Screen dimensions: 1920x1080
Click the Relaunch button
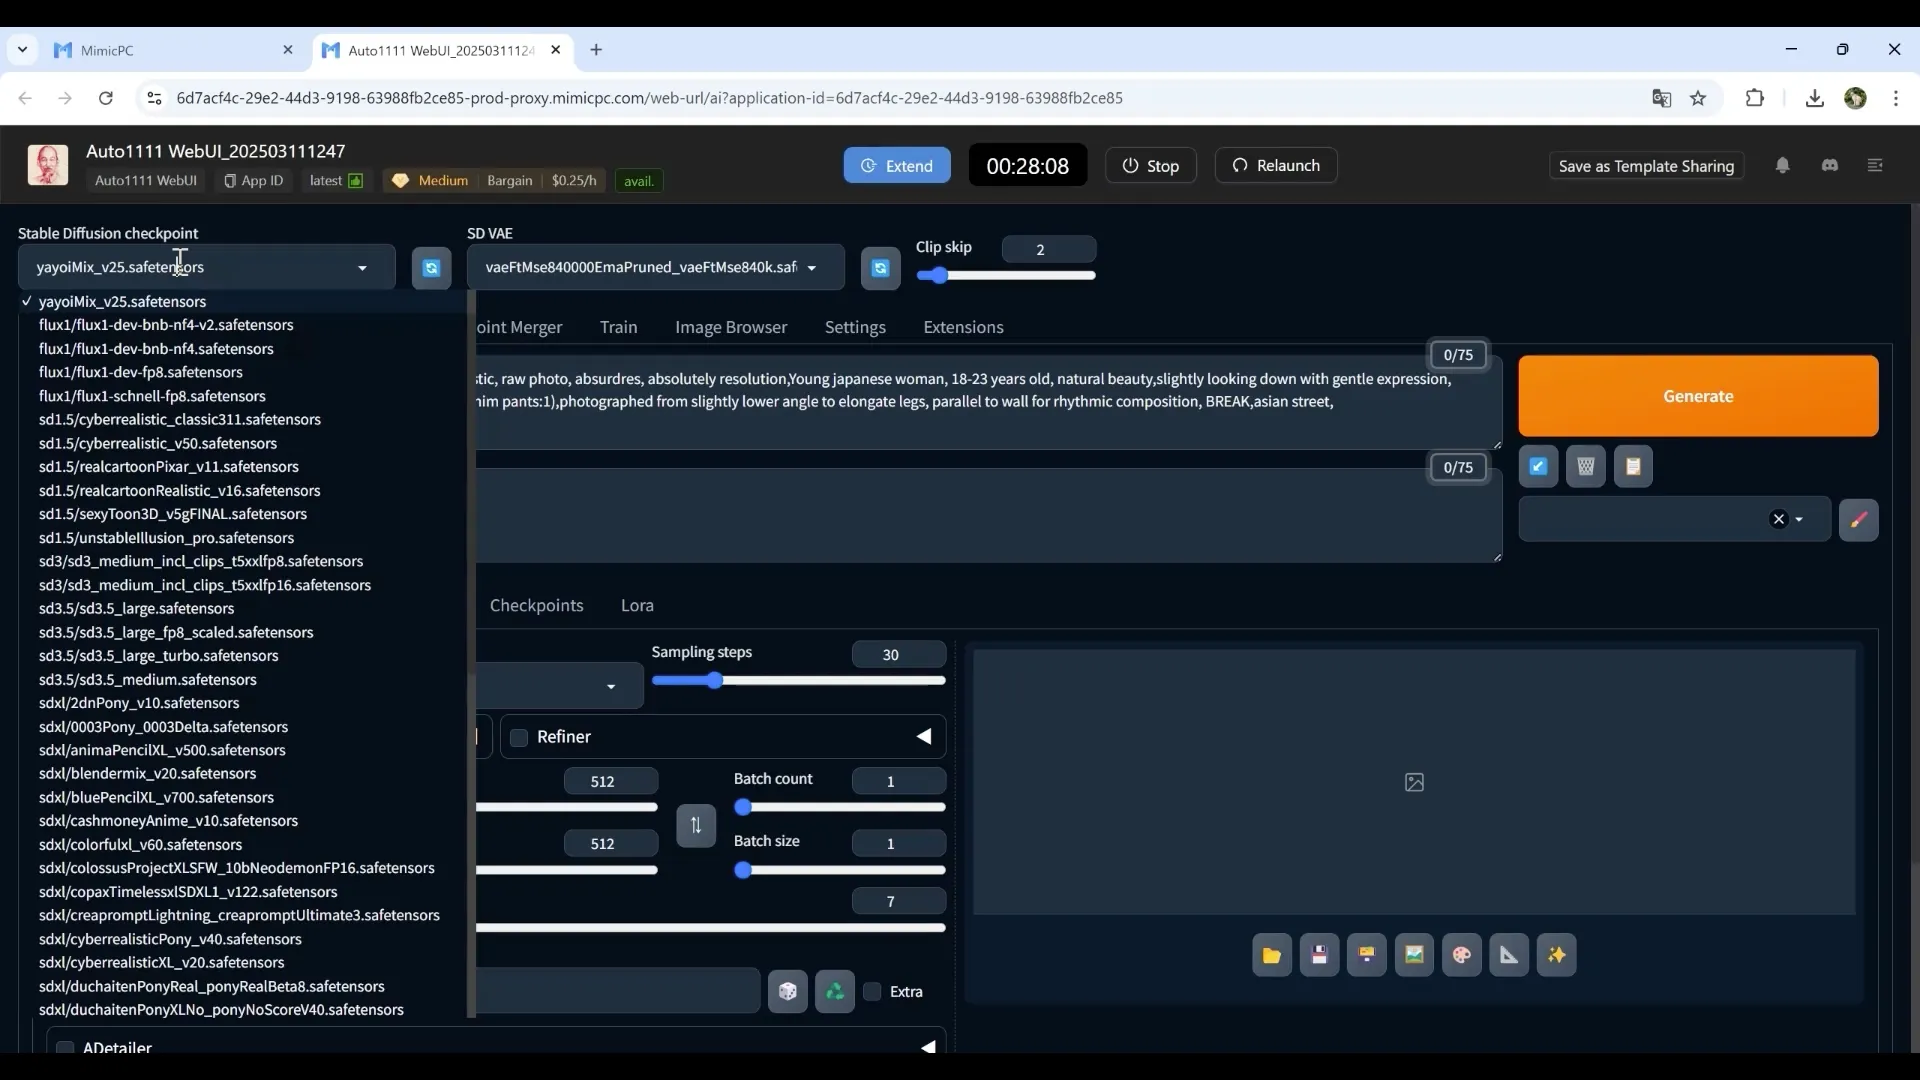point(1276,166)
